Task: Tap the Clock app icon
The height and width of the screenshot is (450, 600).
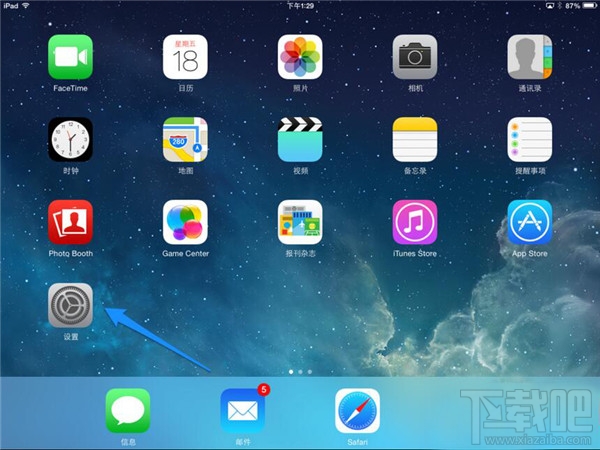Action: 70,140
